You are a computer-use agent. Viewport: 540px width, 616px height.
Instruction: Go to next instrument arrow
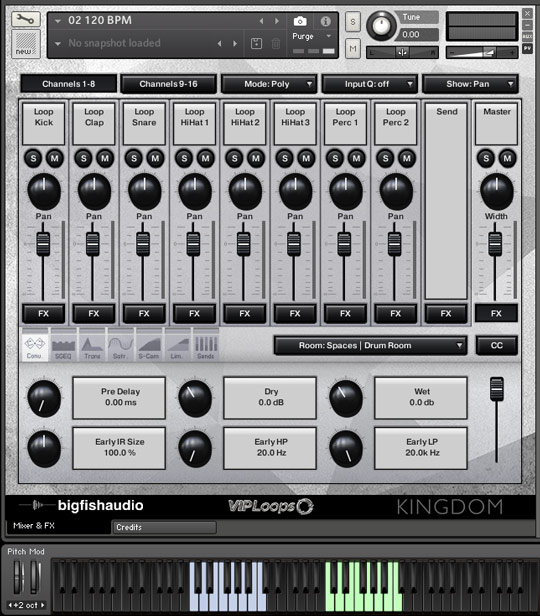[x=277, y=21]
